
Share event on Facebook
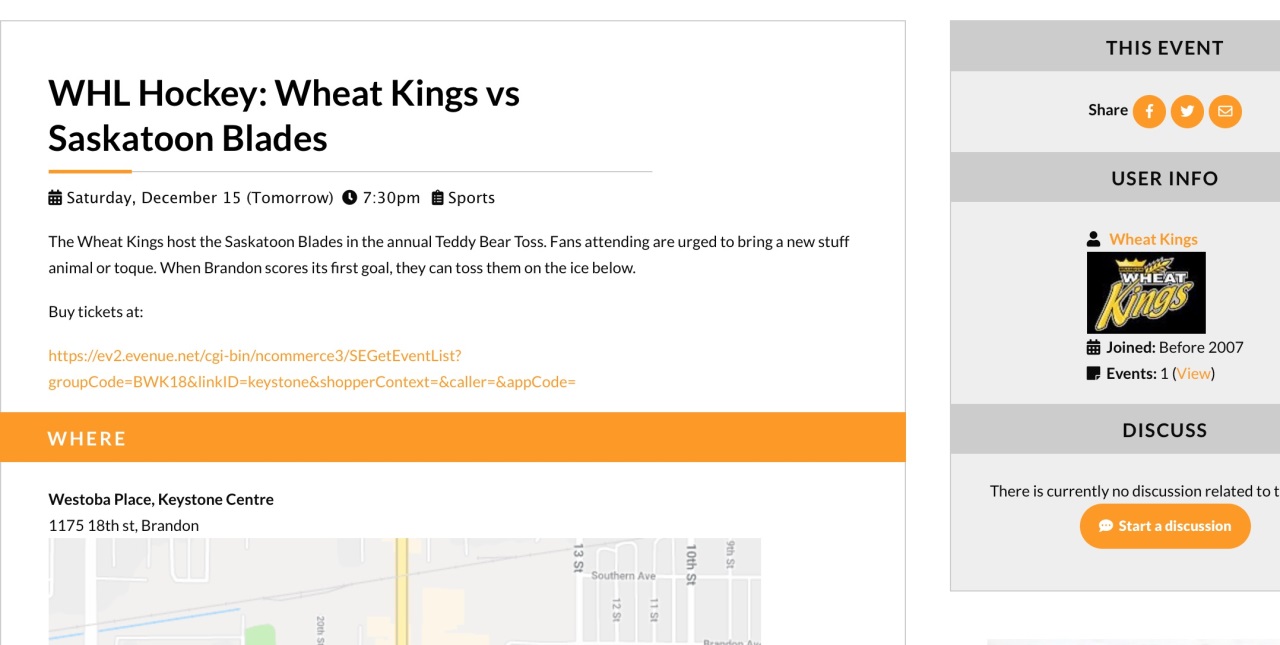tap(1149, 111)
